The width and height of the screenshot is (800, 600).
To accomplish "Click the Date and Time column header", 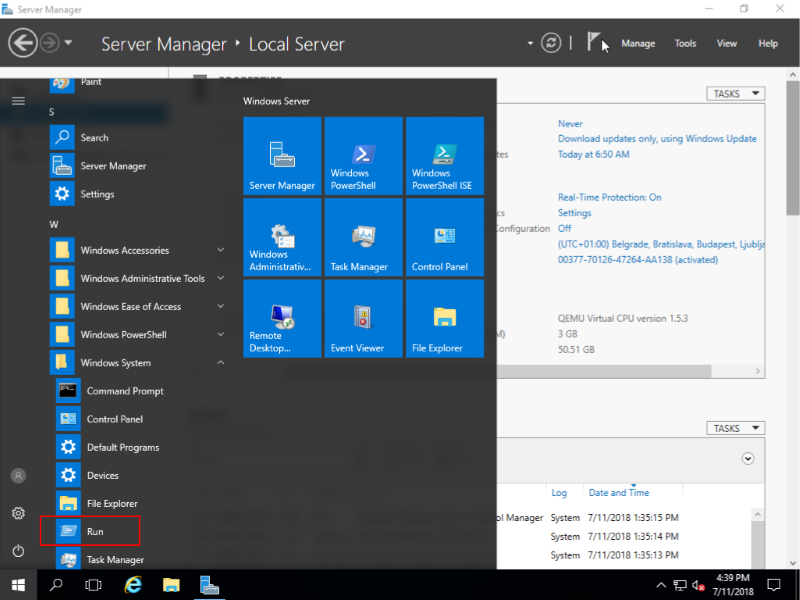I will click(x=619, y=493).
